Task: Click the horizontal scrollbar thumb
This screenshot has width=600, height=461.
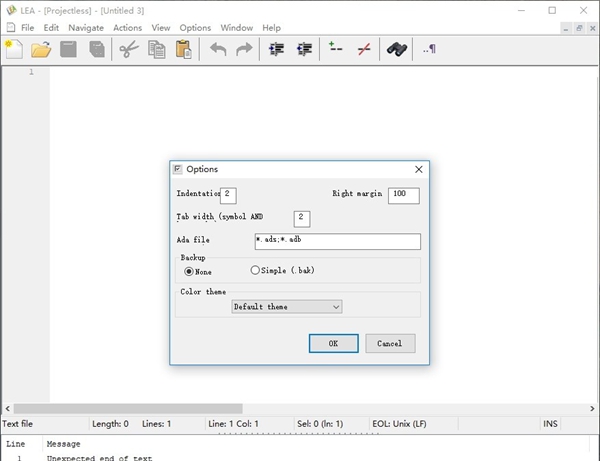Action: (128, 409)
